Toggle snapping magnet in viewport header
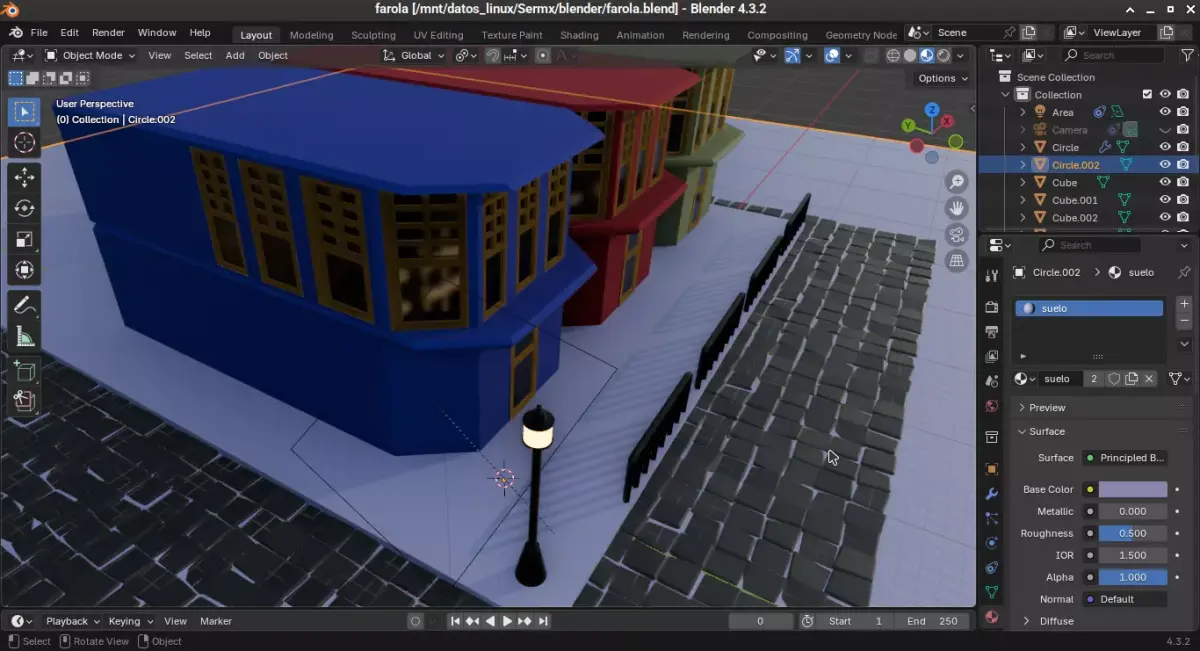The height and width of the screenshot is (651, 1200). (x=493, y=55)
